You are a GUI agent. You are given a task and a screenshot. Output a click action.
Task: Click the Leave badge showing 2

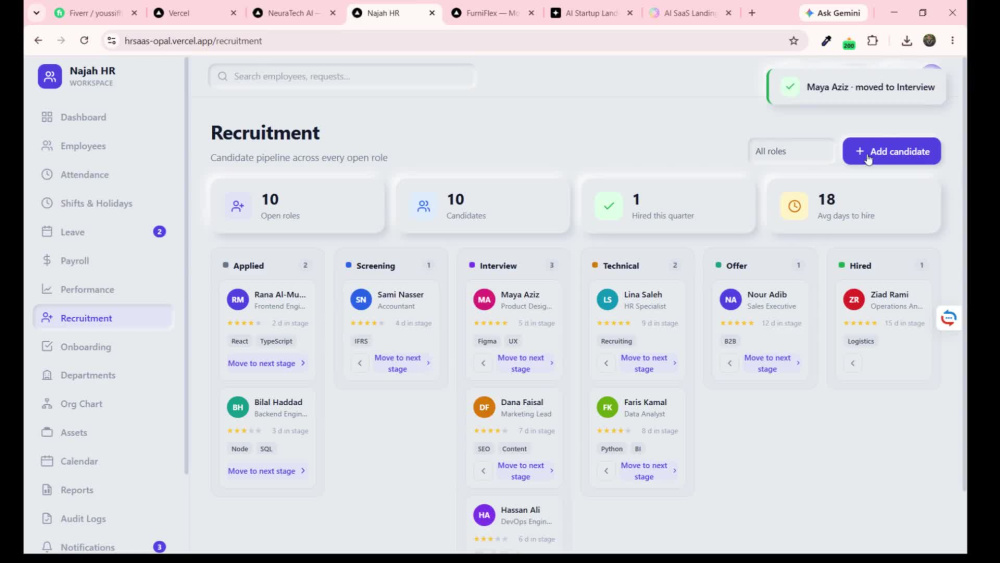pyautogui.click(x=159, y=231)
